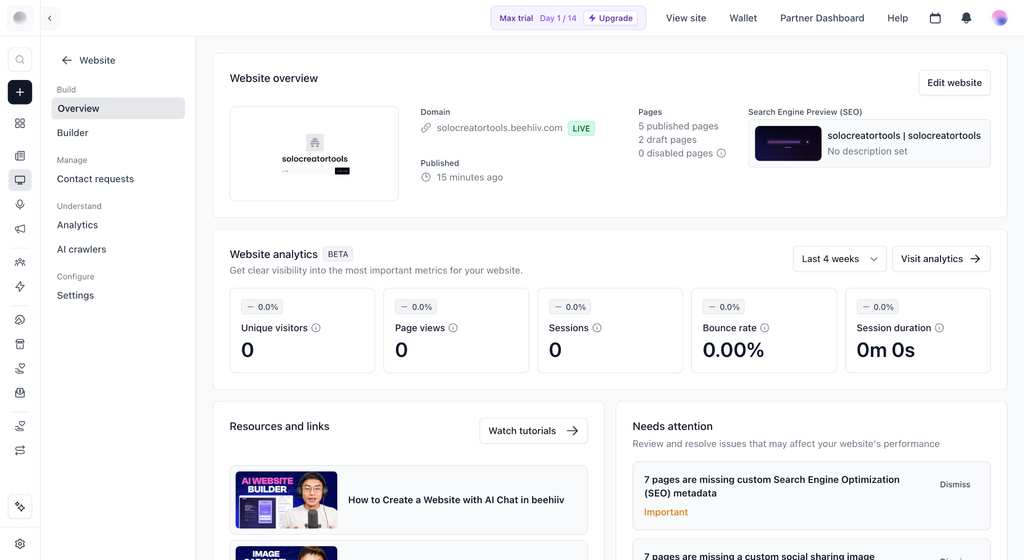1024x560 pixels.
Task: Open the swap arrows icon in the sidebar
Action: [20, 450]
